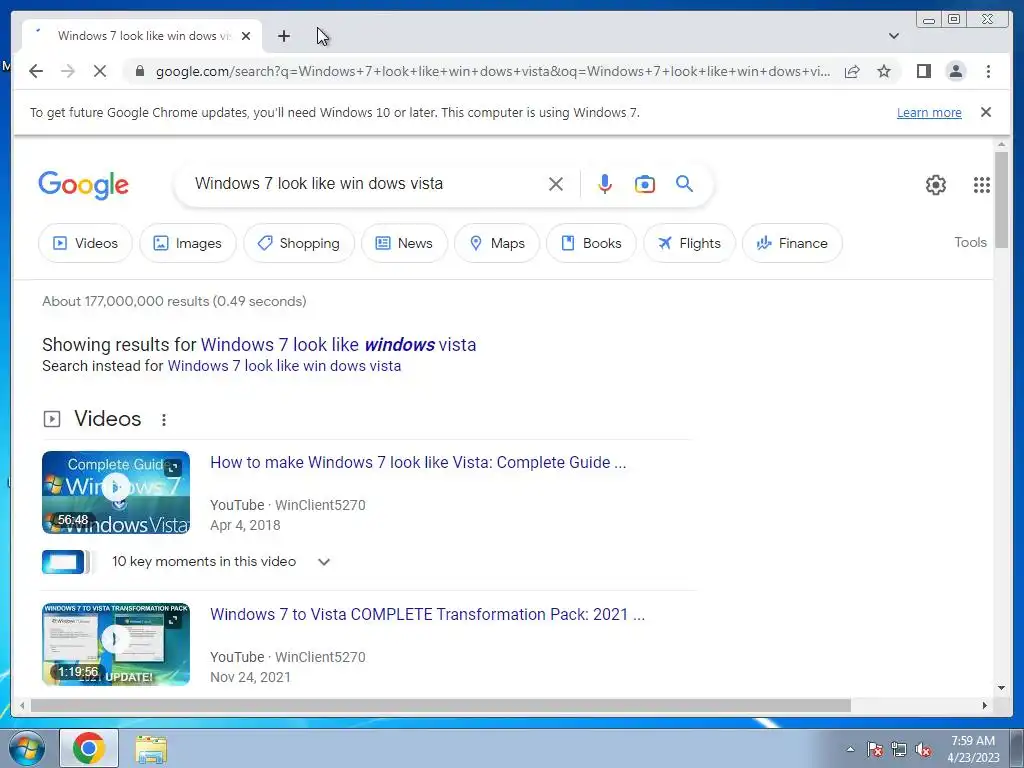Filter results by Videos
This screenshot has width=1024, height=768.
[85, 243]
